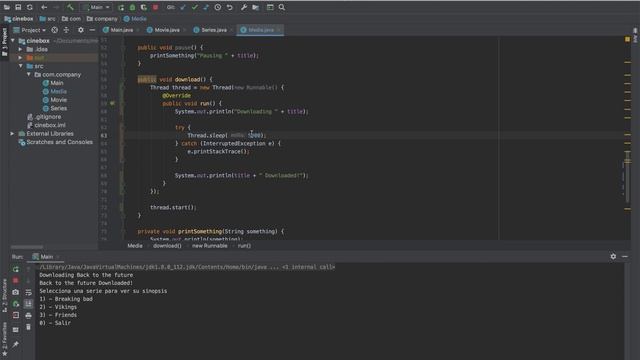The image size is (640, 360).
Task: Open the Project view selector dropdown
Action: 30,30
